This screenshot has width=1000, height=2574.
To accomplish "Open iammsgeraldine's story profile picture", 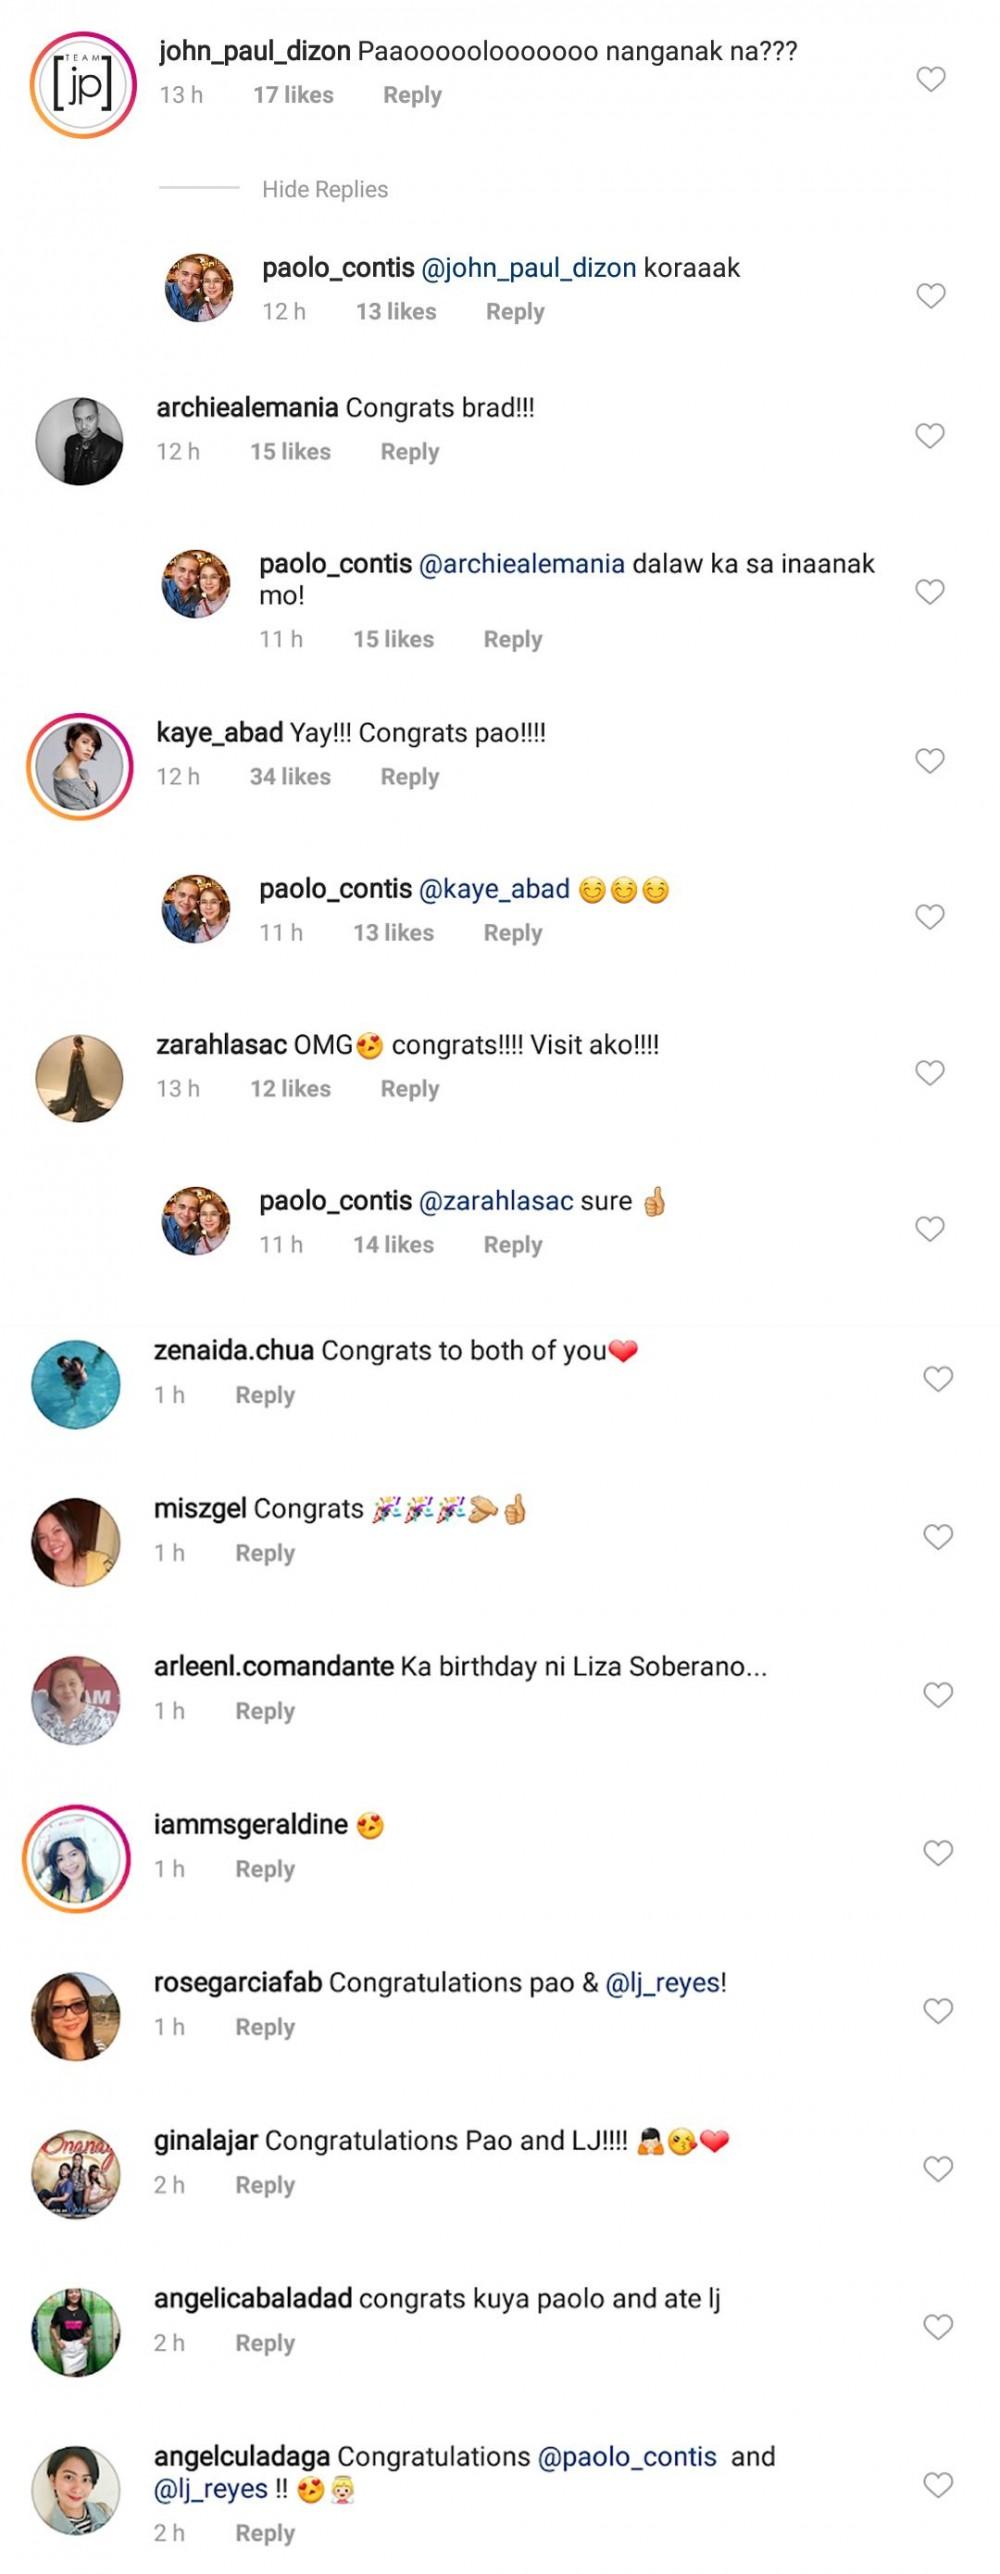I will (x=77, y=1859).
